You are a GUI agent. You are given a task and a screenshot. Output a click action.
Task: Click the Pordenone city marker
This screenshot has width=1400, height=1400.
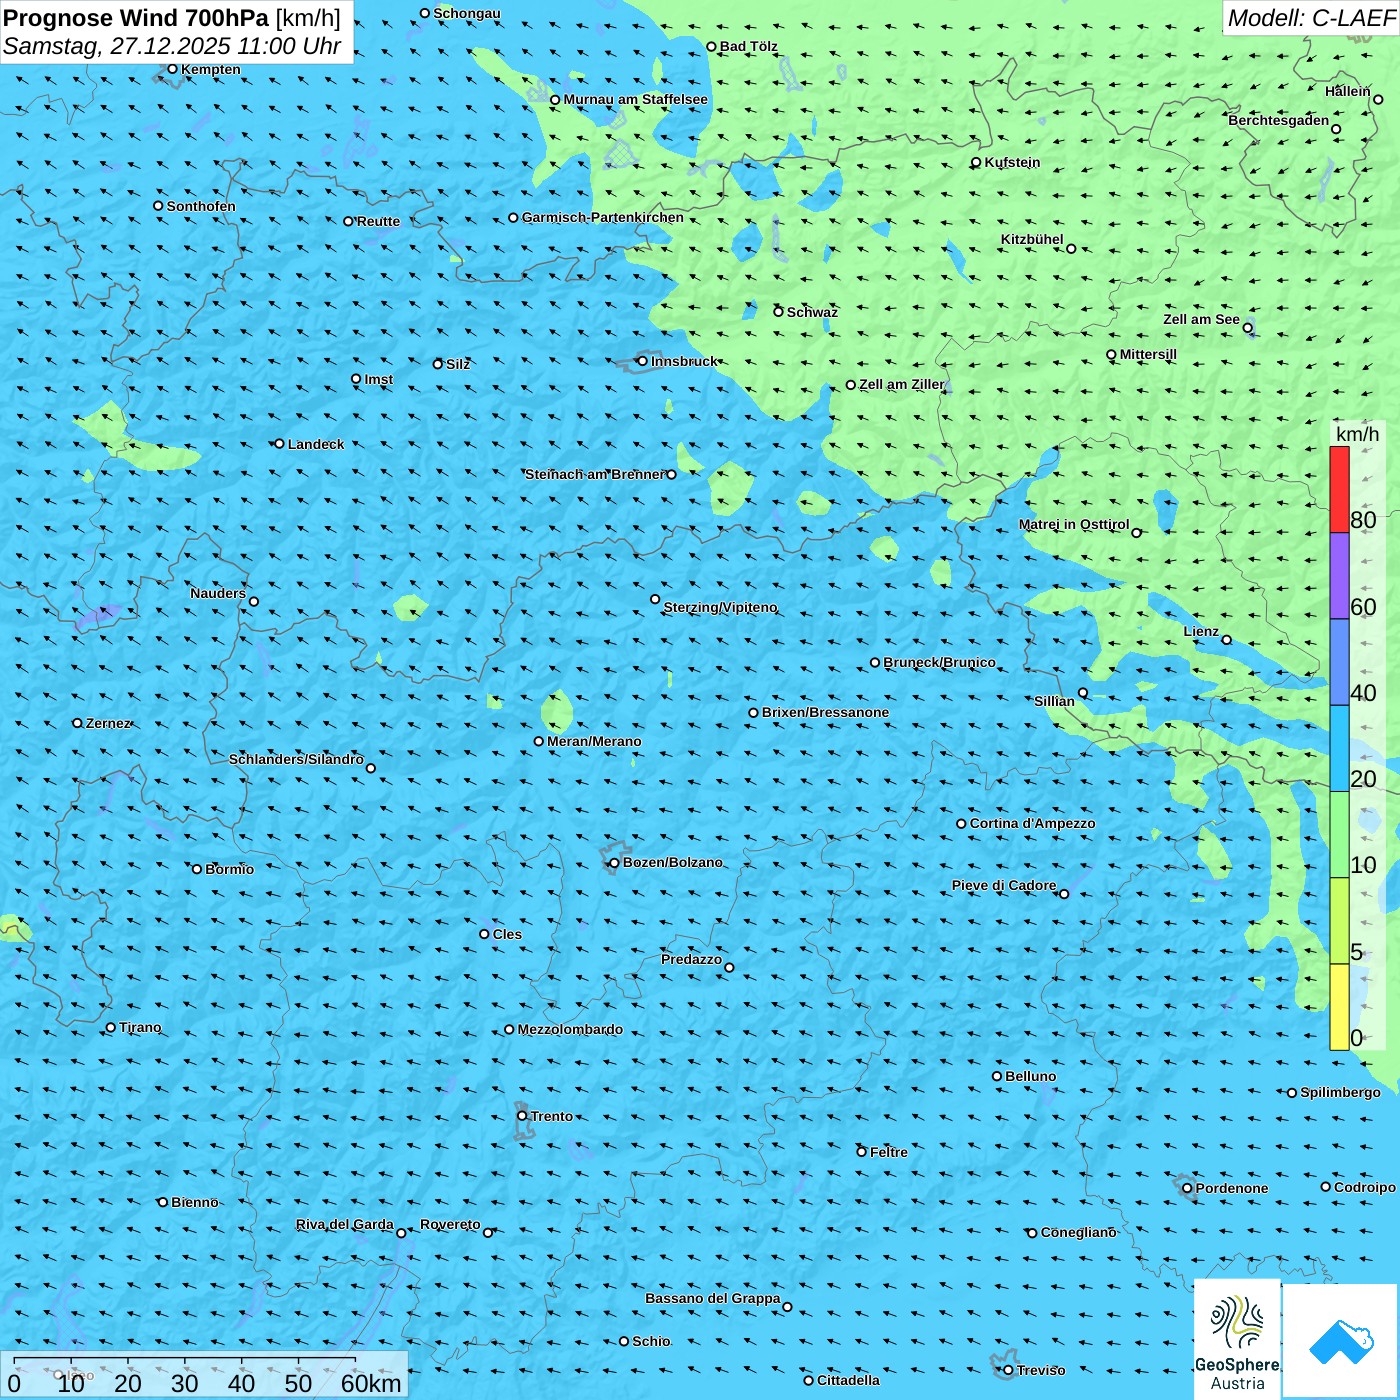click(1187, 1188)
